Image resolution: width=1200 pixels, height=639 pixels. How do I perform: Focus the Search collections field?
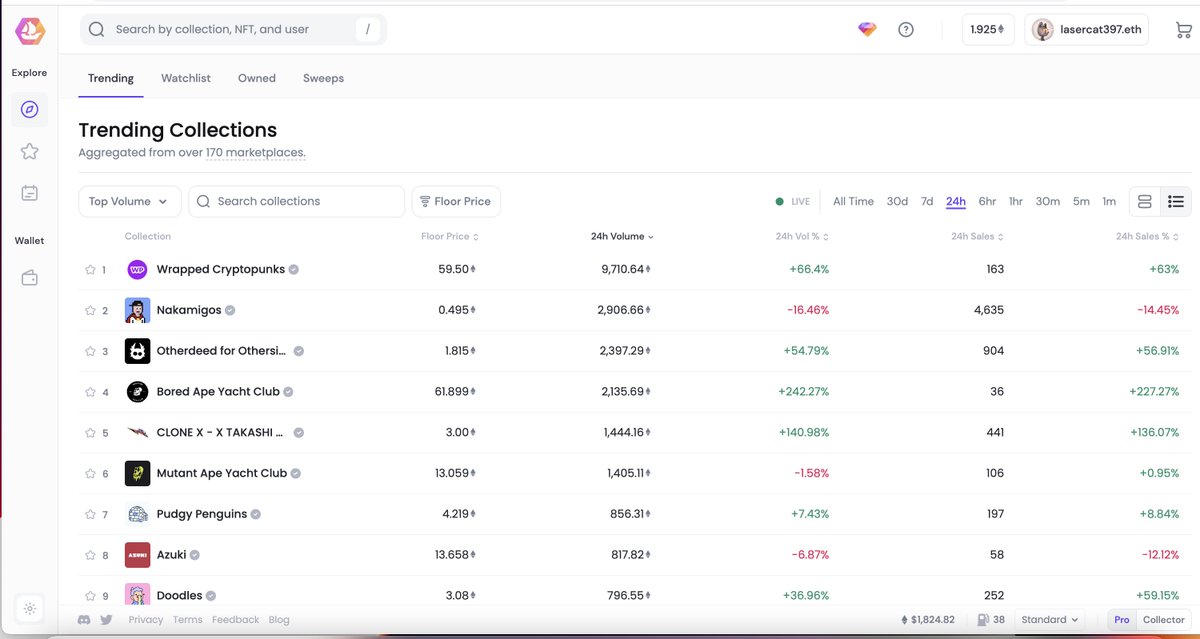(296, 201)
